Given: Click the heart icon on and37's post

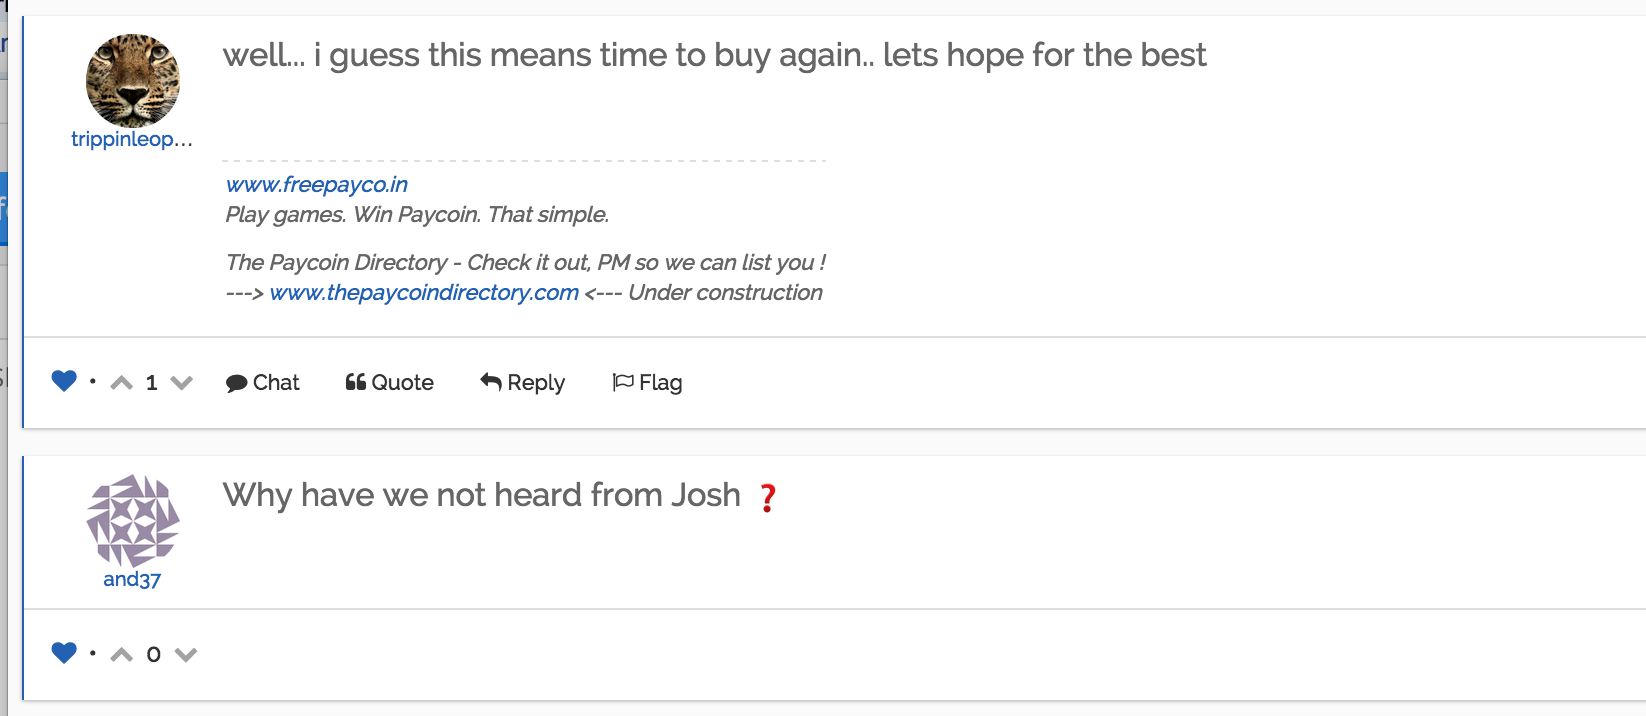Looking at the screenshot, I should click(64, 653).
